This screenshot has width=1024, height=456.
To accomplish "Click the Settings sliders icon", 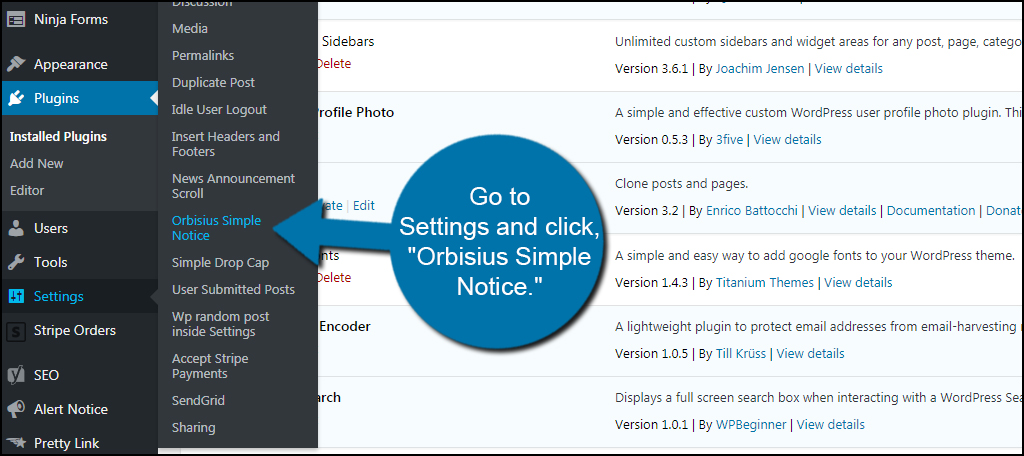I will click(16, 297).
